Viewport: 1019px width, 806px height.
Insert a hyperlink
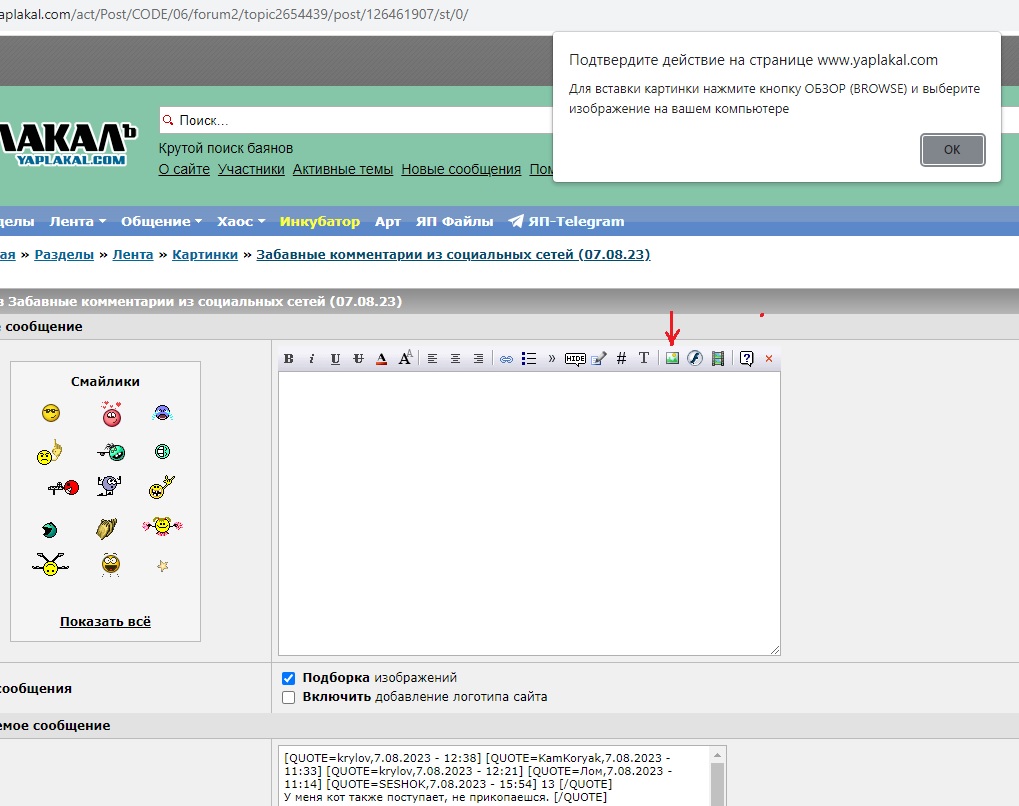click(506, 359)
